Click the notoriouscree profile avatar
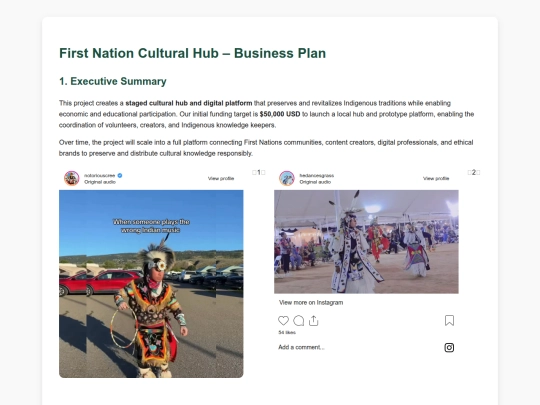This screenshot has width=540, height=405. 72,178
